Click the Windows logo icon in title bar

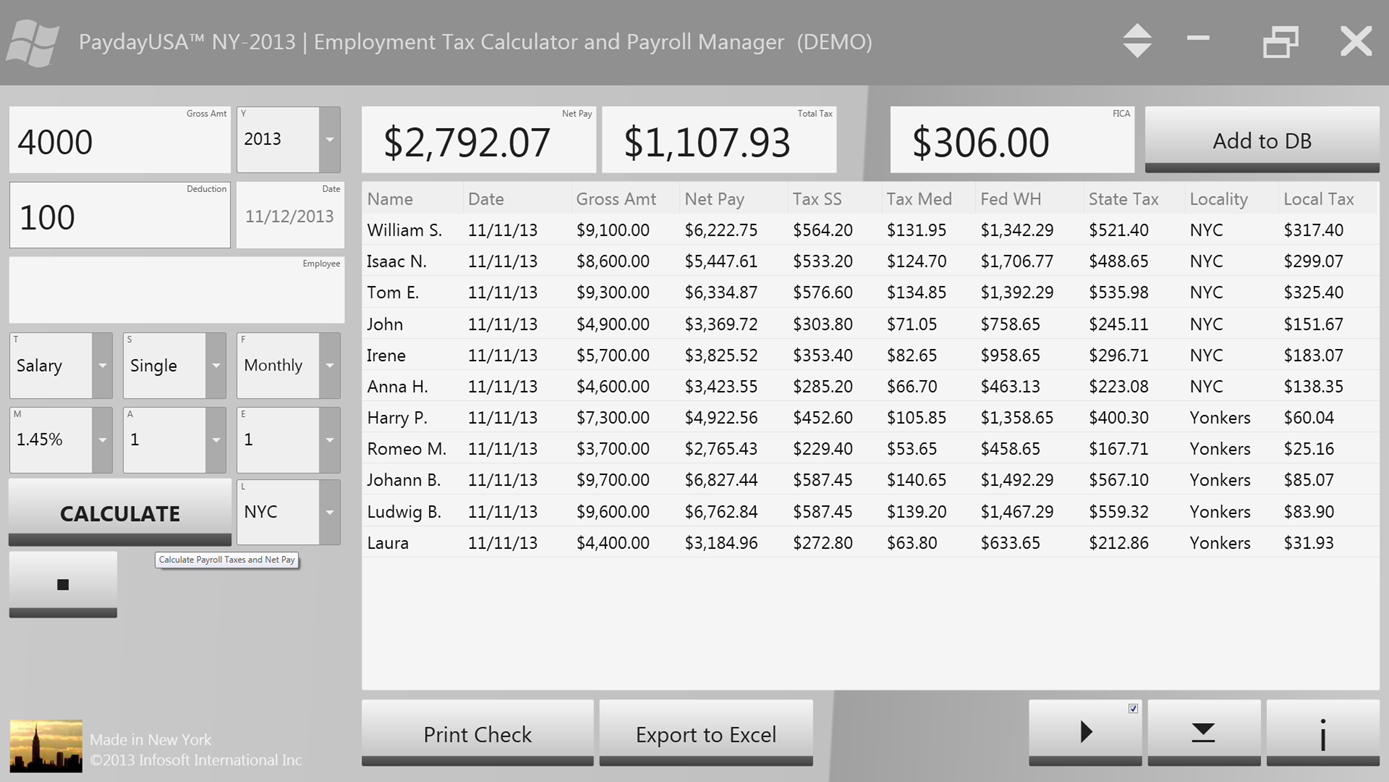32,42
